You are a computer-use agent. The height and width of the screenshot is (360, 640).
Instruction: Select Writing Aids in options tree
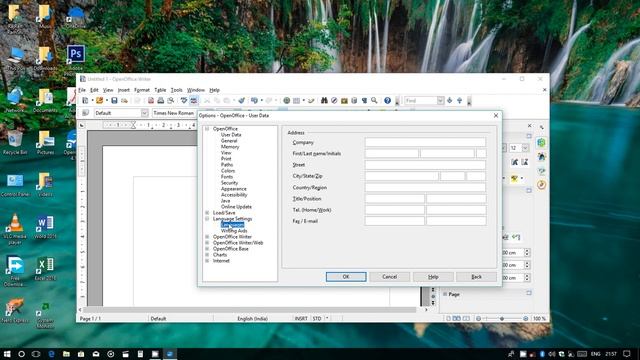[x=234, y=231]
